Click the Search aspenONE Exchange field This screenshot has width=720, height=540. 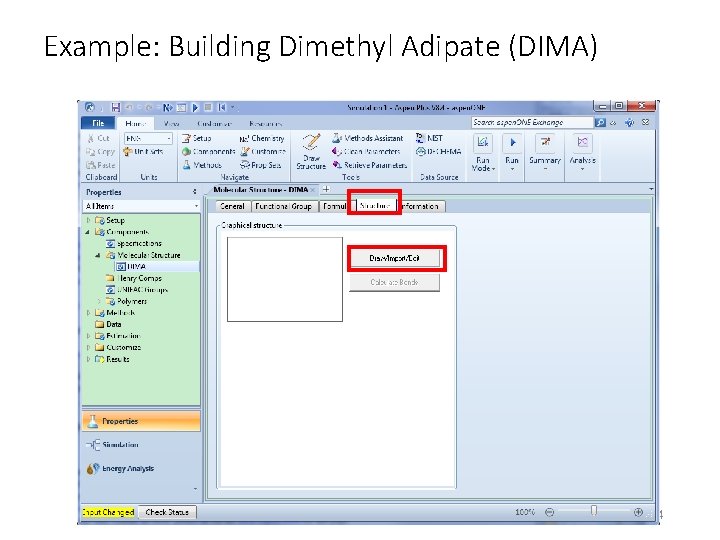click(532, 123)
